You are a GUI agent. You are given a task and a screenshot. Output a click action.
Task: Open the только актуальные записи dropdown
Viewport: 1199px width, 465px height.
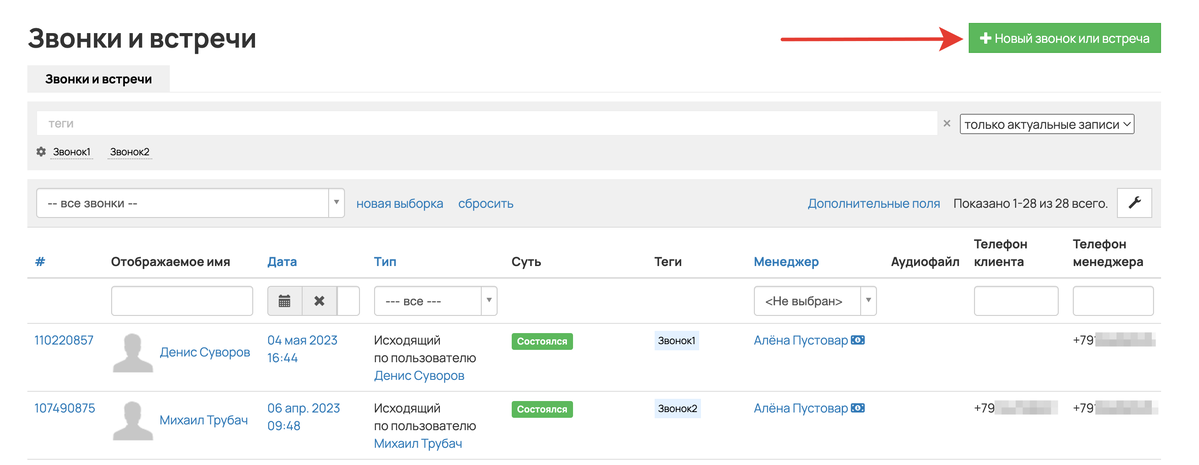pos(1047,124)
